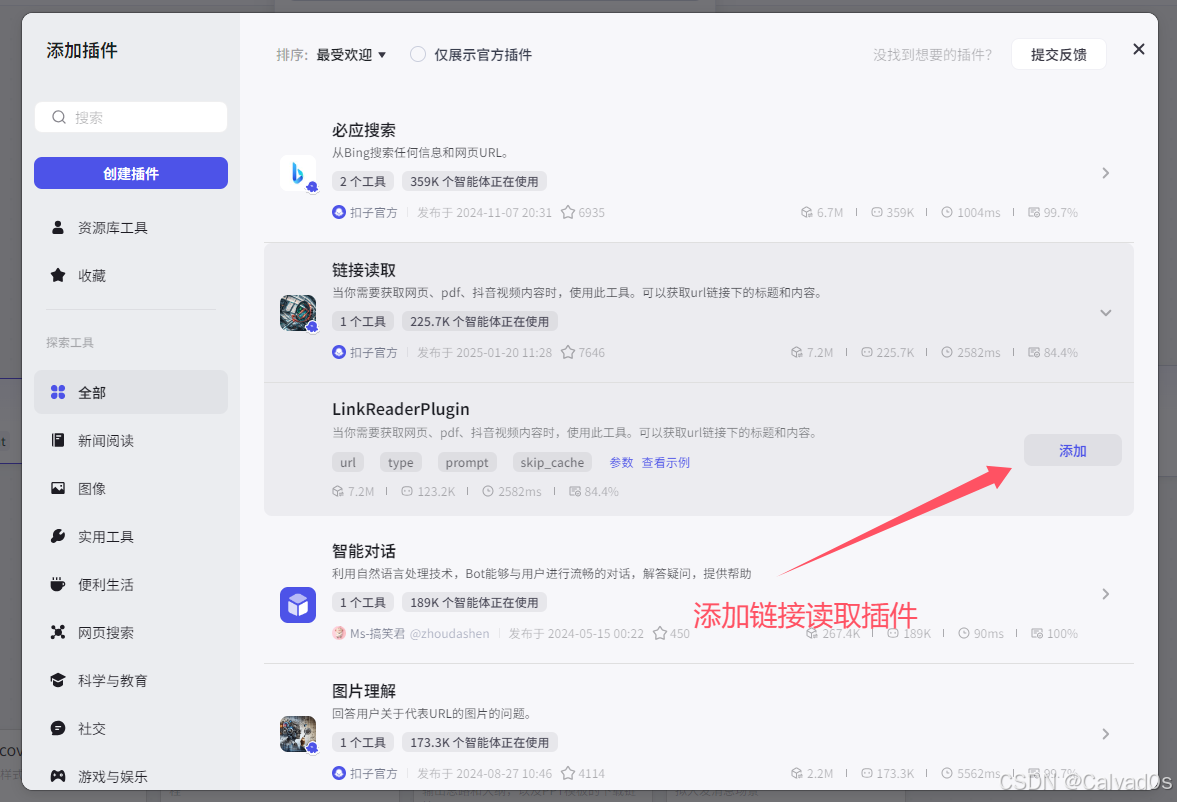Click the 新闻阅读 news icon
Image resolution: width=1177 pixels, height=802 pixels.
pyautogui.click(x=58, y=440)
